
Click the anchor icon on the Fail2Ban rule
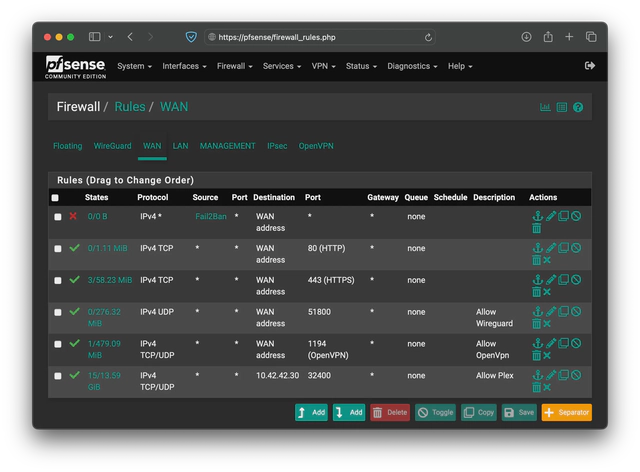click(537, 216)
